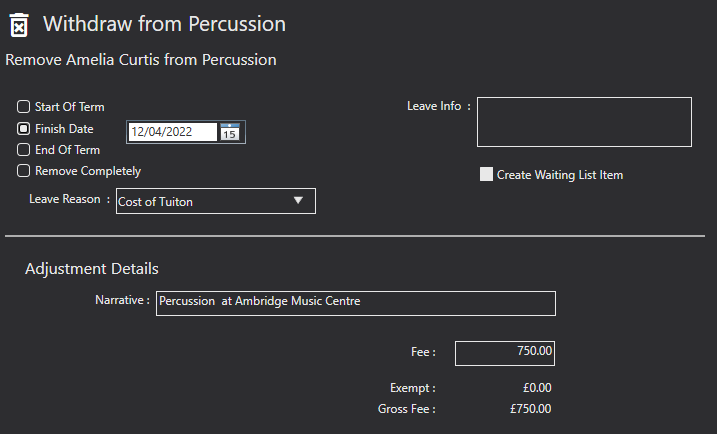Focus the Leave Info text box
The image size is (717, 434).
pos(584,122)
